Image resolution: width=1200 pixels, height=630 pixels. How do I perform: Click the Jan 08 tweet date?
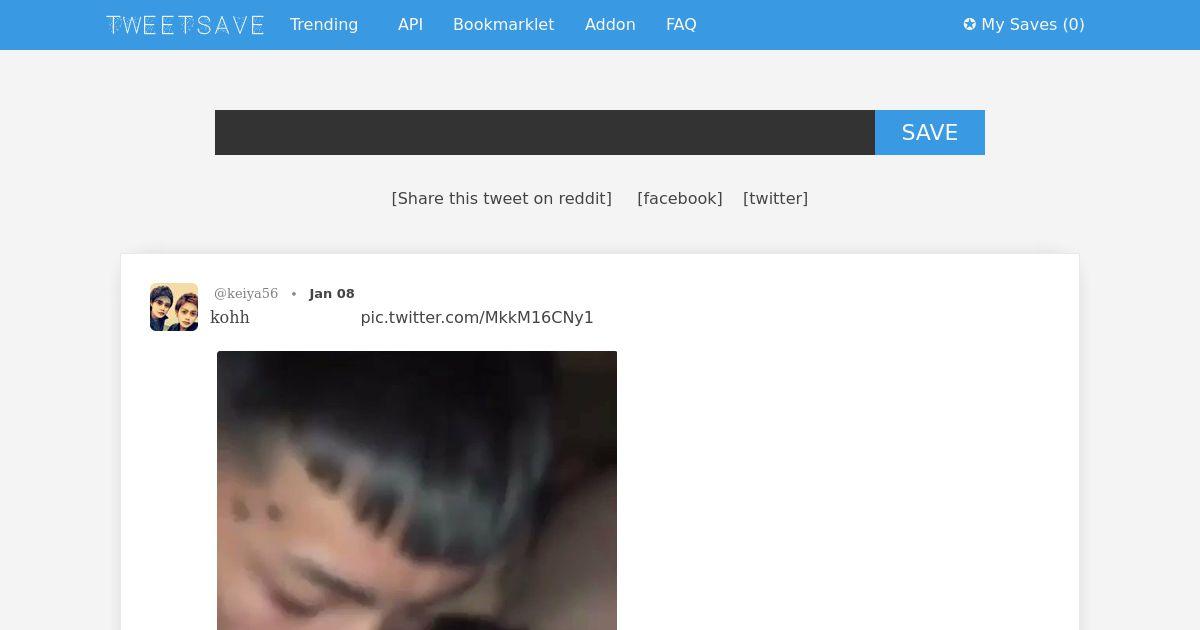pyautogui.click(x=332, y=293)
